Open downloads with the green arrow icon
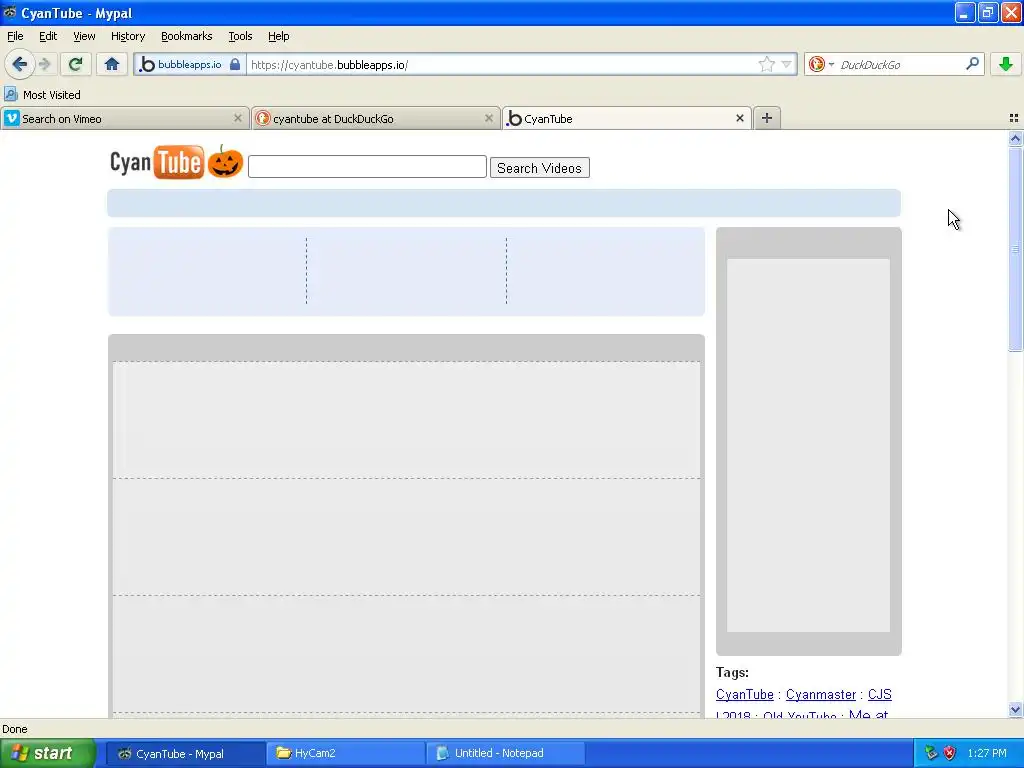The width and height of the screenshot is (1024, 768). (1005, 64)
